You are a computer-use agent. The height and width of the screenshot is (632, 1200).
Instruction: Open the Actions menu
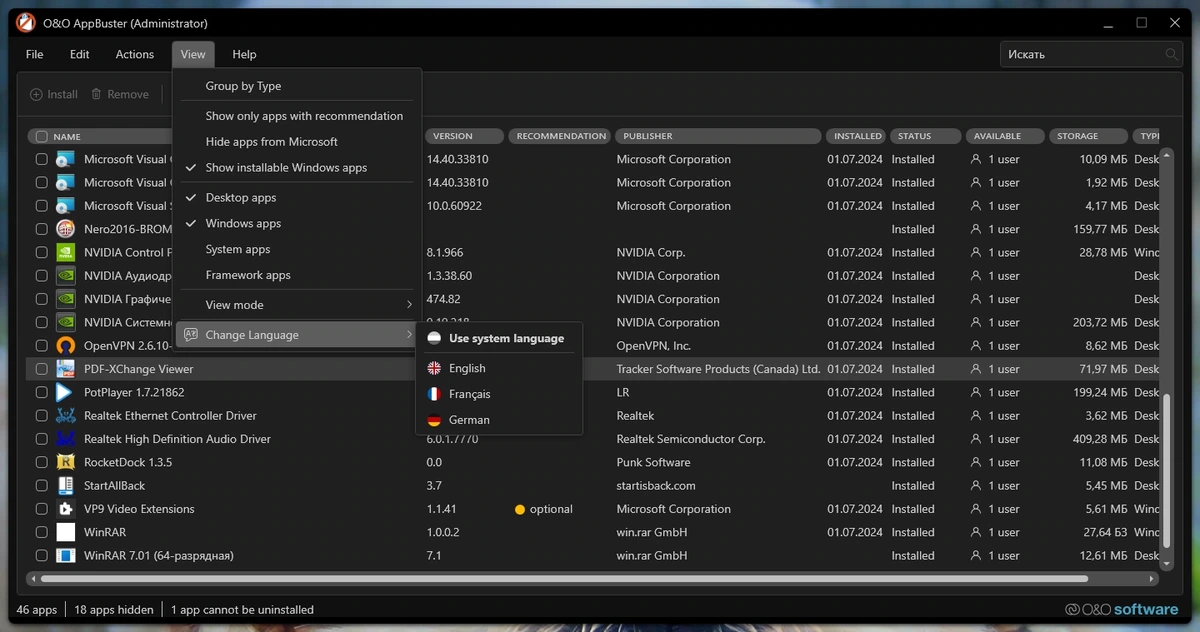(x=134, y=54)
